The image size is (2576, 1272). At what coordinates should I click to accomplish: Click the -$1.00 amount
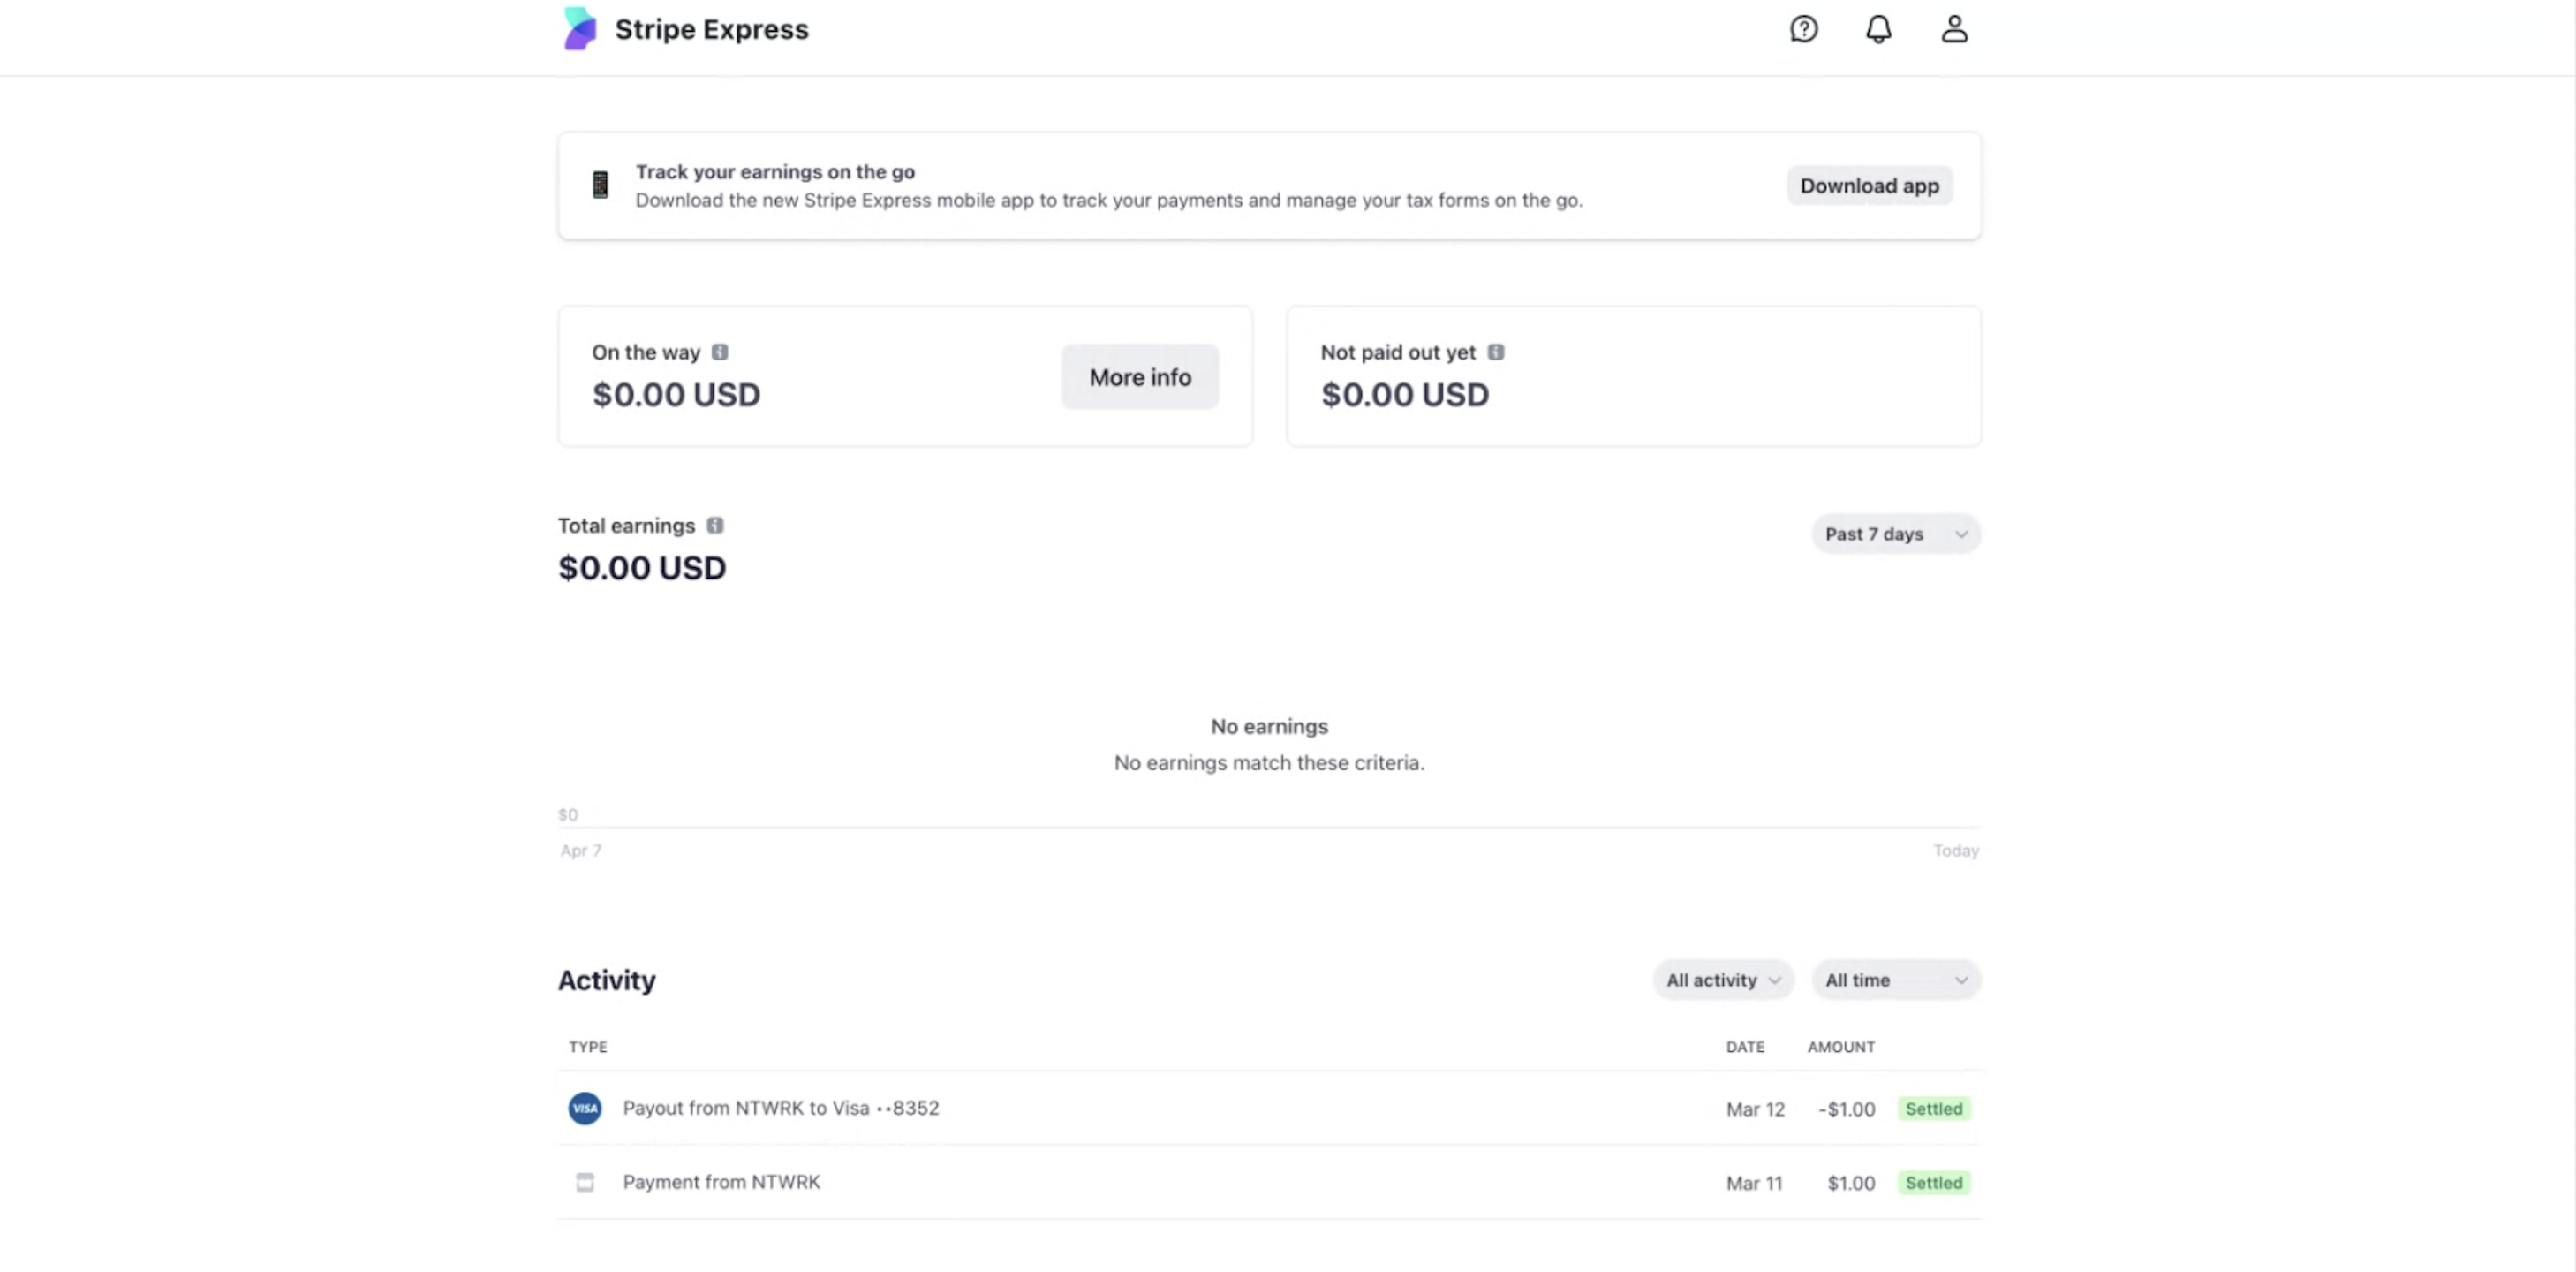click(1846, 1109)
